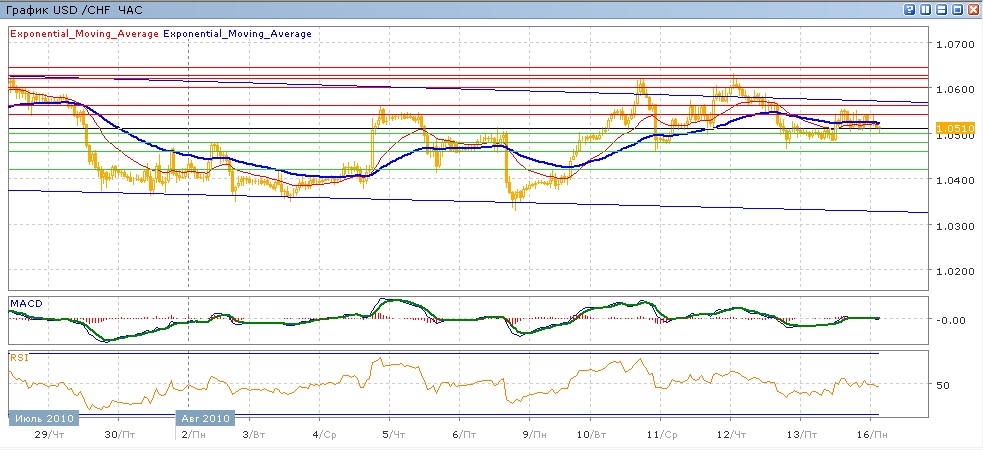The height and width of the screenshot is (450, 983).
Task: Click the horizontal split window icon
Action: 941,9
